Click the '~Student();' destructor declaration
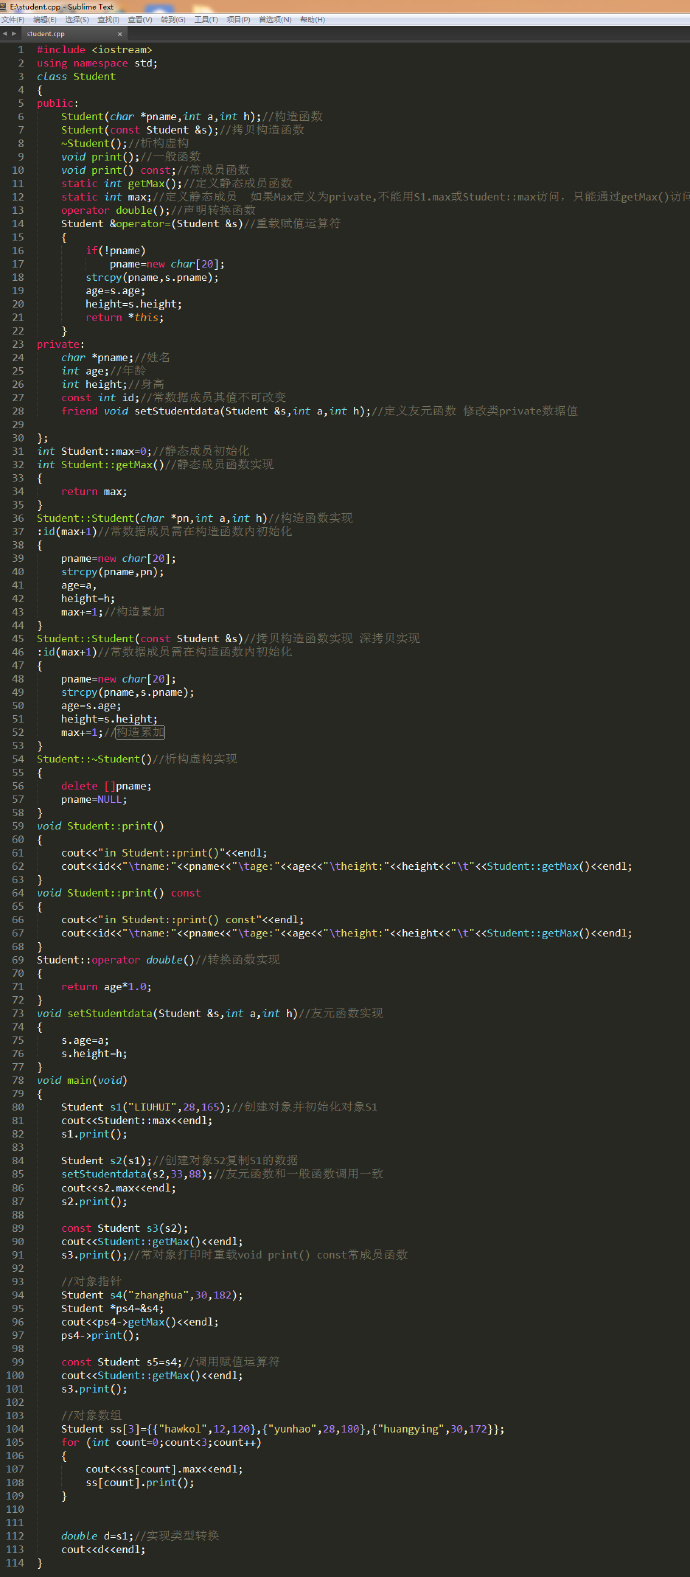690x1577 pixels. pyautogui.click(x=93, y=143)
